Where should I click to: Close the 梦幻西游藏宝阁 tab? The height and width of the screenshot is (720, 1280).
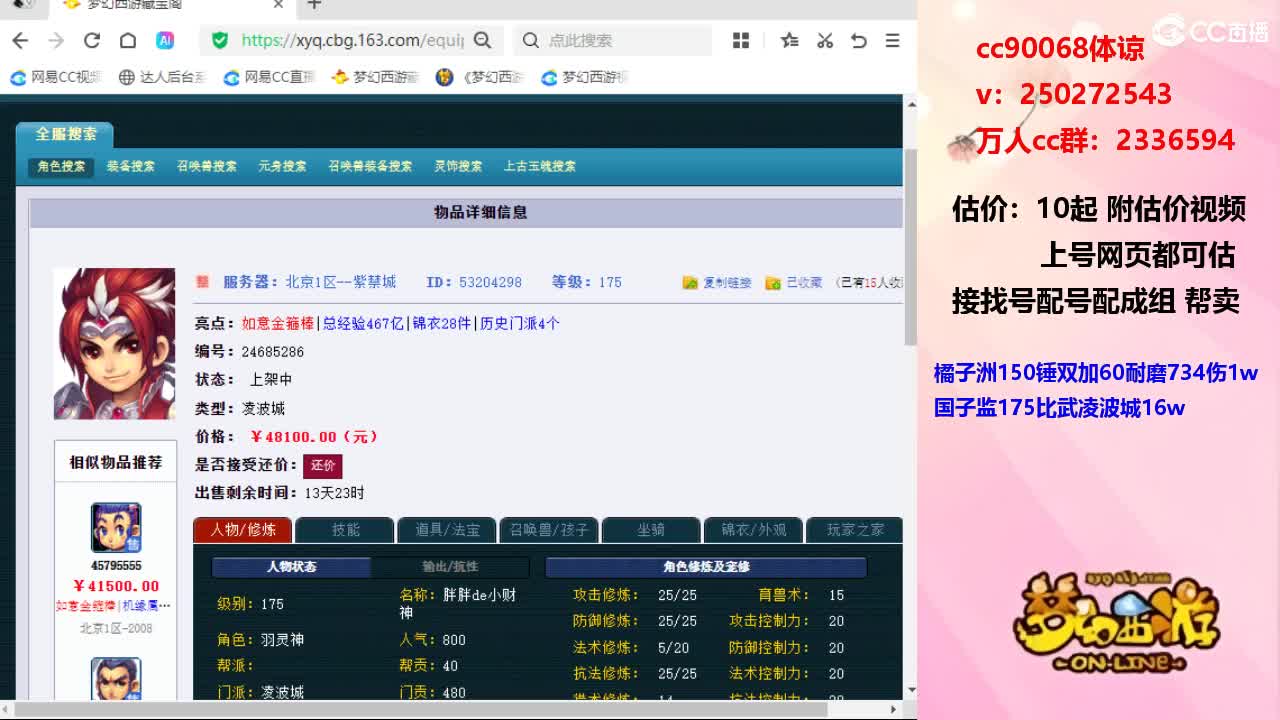(279, 5)
